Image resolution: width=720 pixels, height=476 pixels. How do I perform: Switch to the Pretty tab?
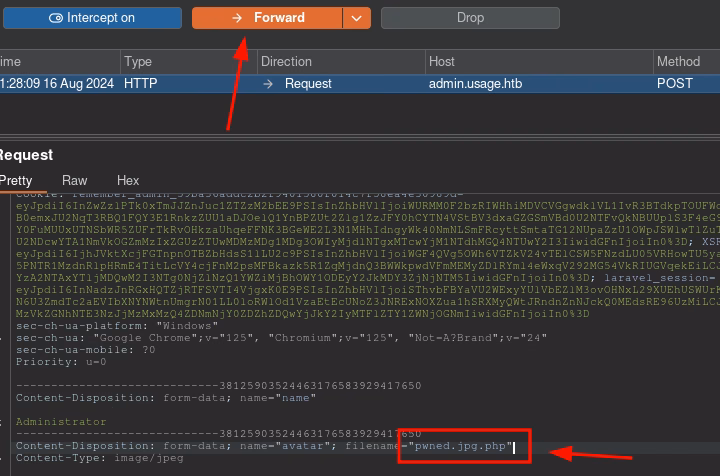tap(16, 180)
